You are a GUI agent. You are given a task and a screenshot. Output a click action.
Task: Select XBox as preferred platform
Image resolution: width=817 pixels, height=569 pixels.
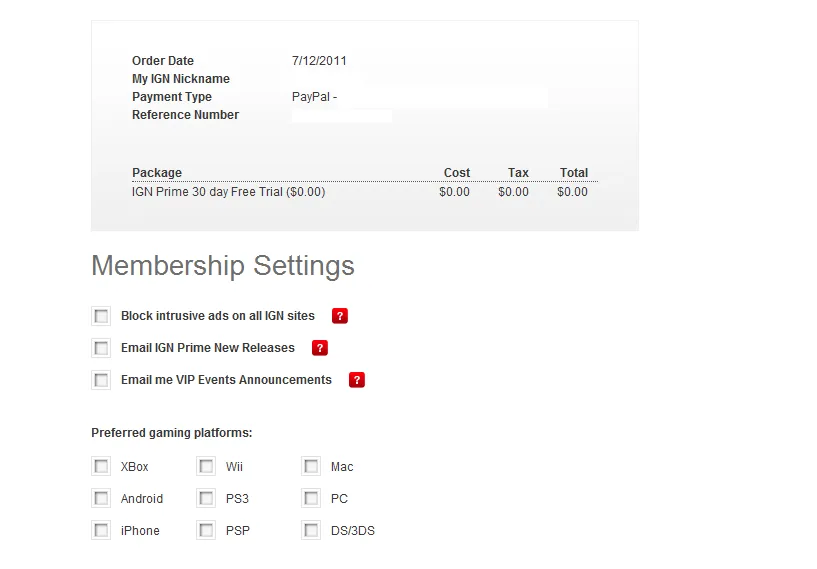101,466
